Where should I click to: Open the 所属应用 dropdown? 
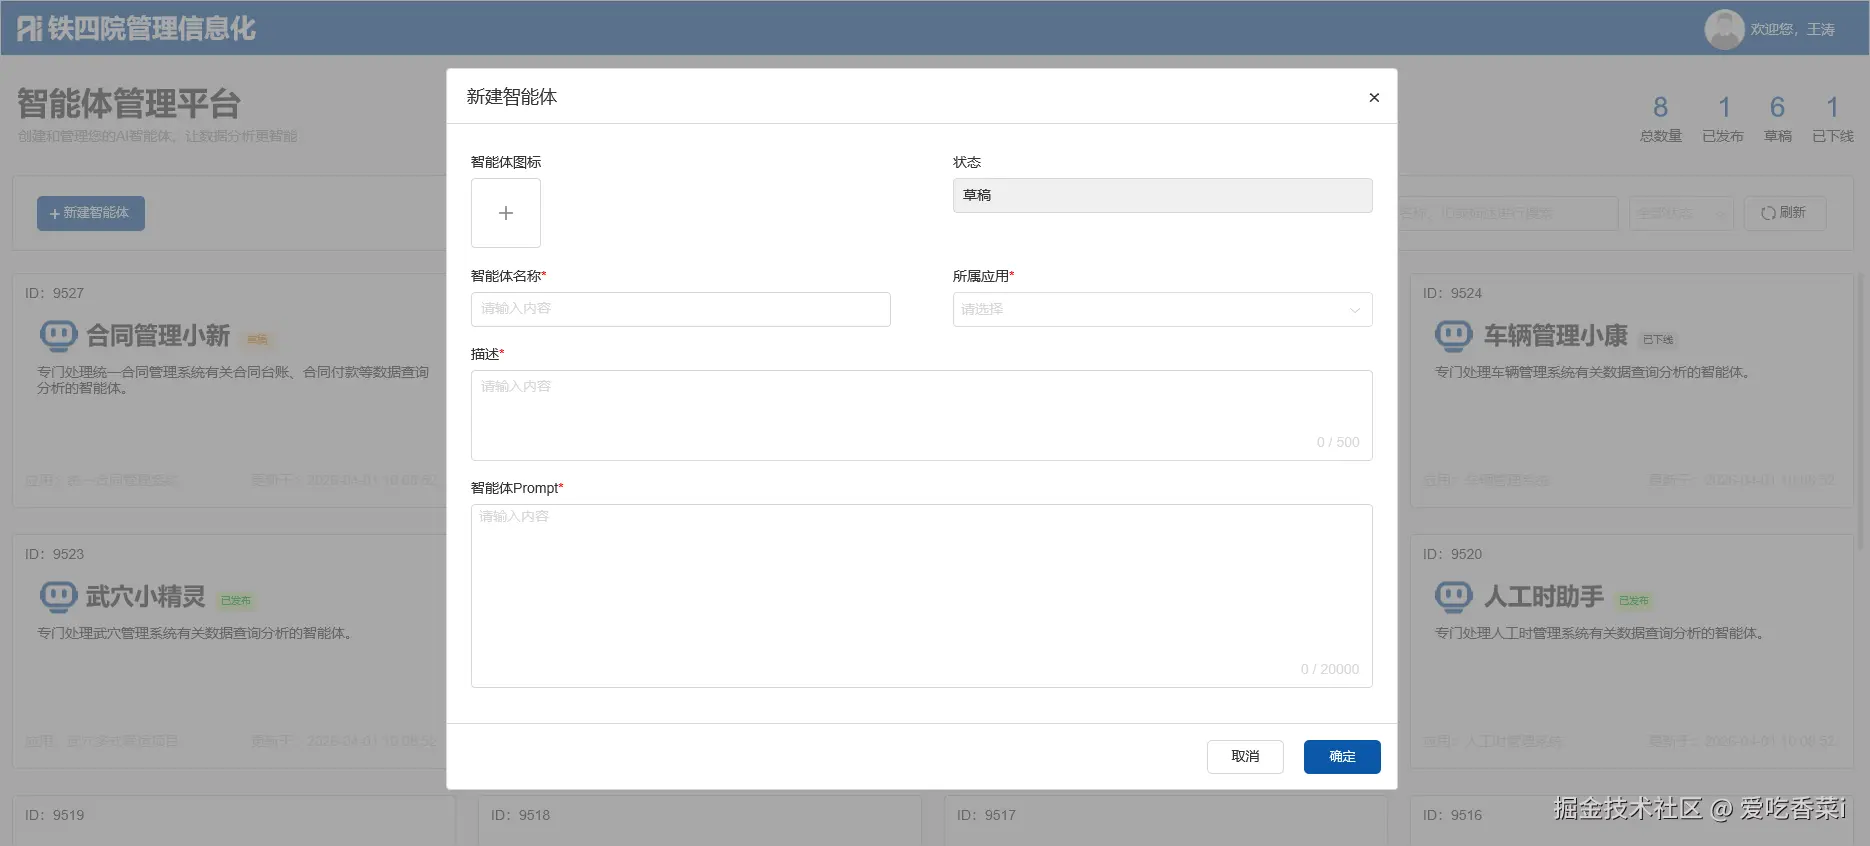1162,309
